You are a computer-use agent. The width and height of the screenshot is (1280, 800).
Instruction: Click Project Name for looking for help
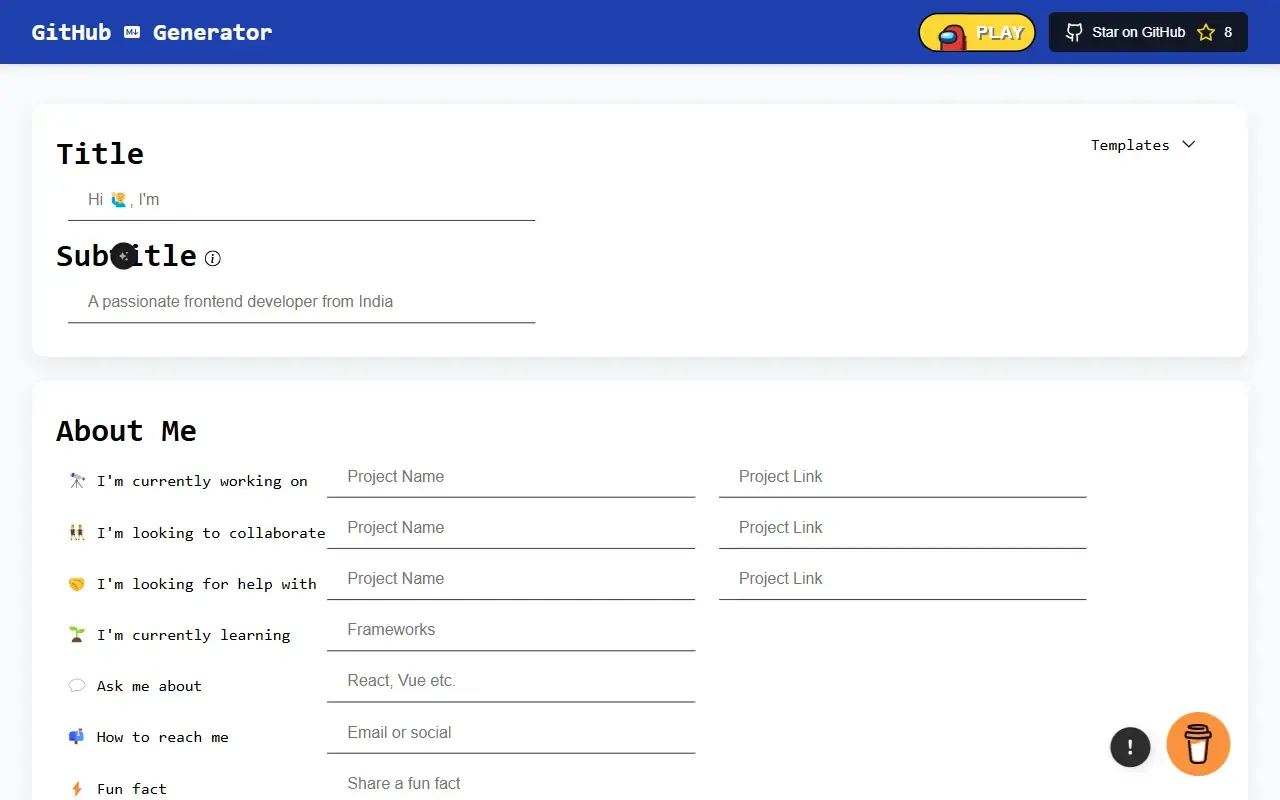click(511, 579)
